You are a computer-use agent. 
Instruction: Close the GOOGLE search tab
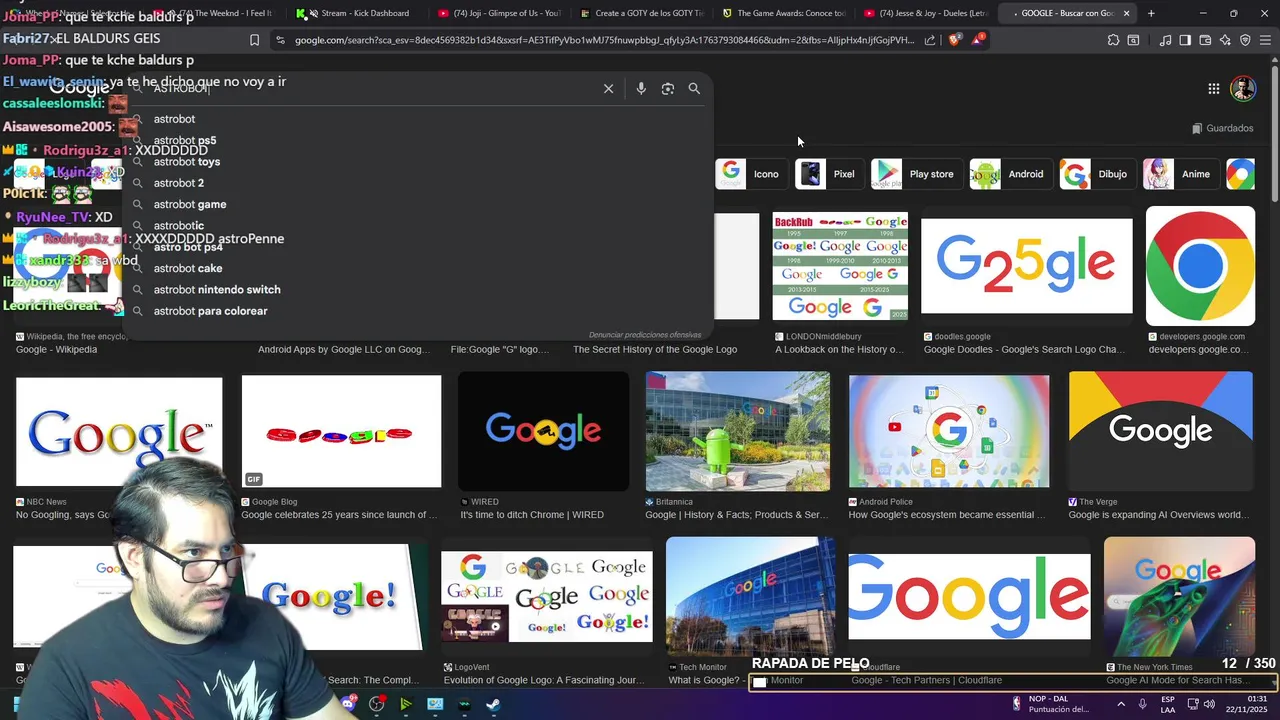click(x=1127, y=13)
